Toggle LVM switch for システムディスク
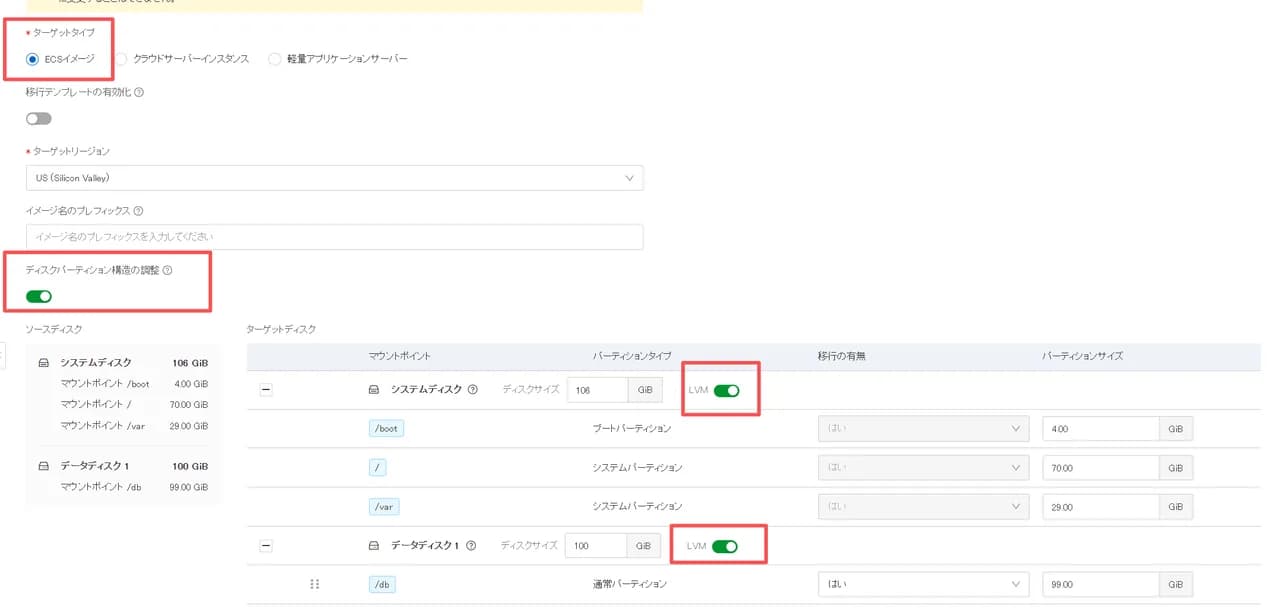1280x608 pixels. tap(727, 390)
